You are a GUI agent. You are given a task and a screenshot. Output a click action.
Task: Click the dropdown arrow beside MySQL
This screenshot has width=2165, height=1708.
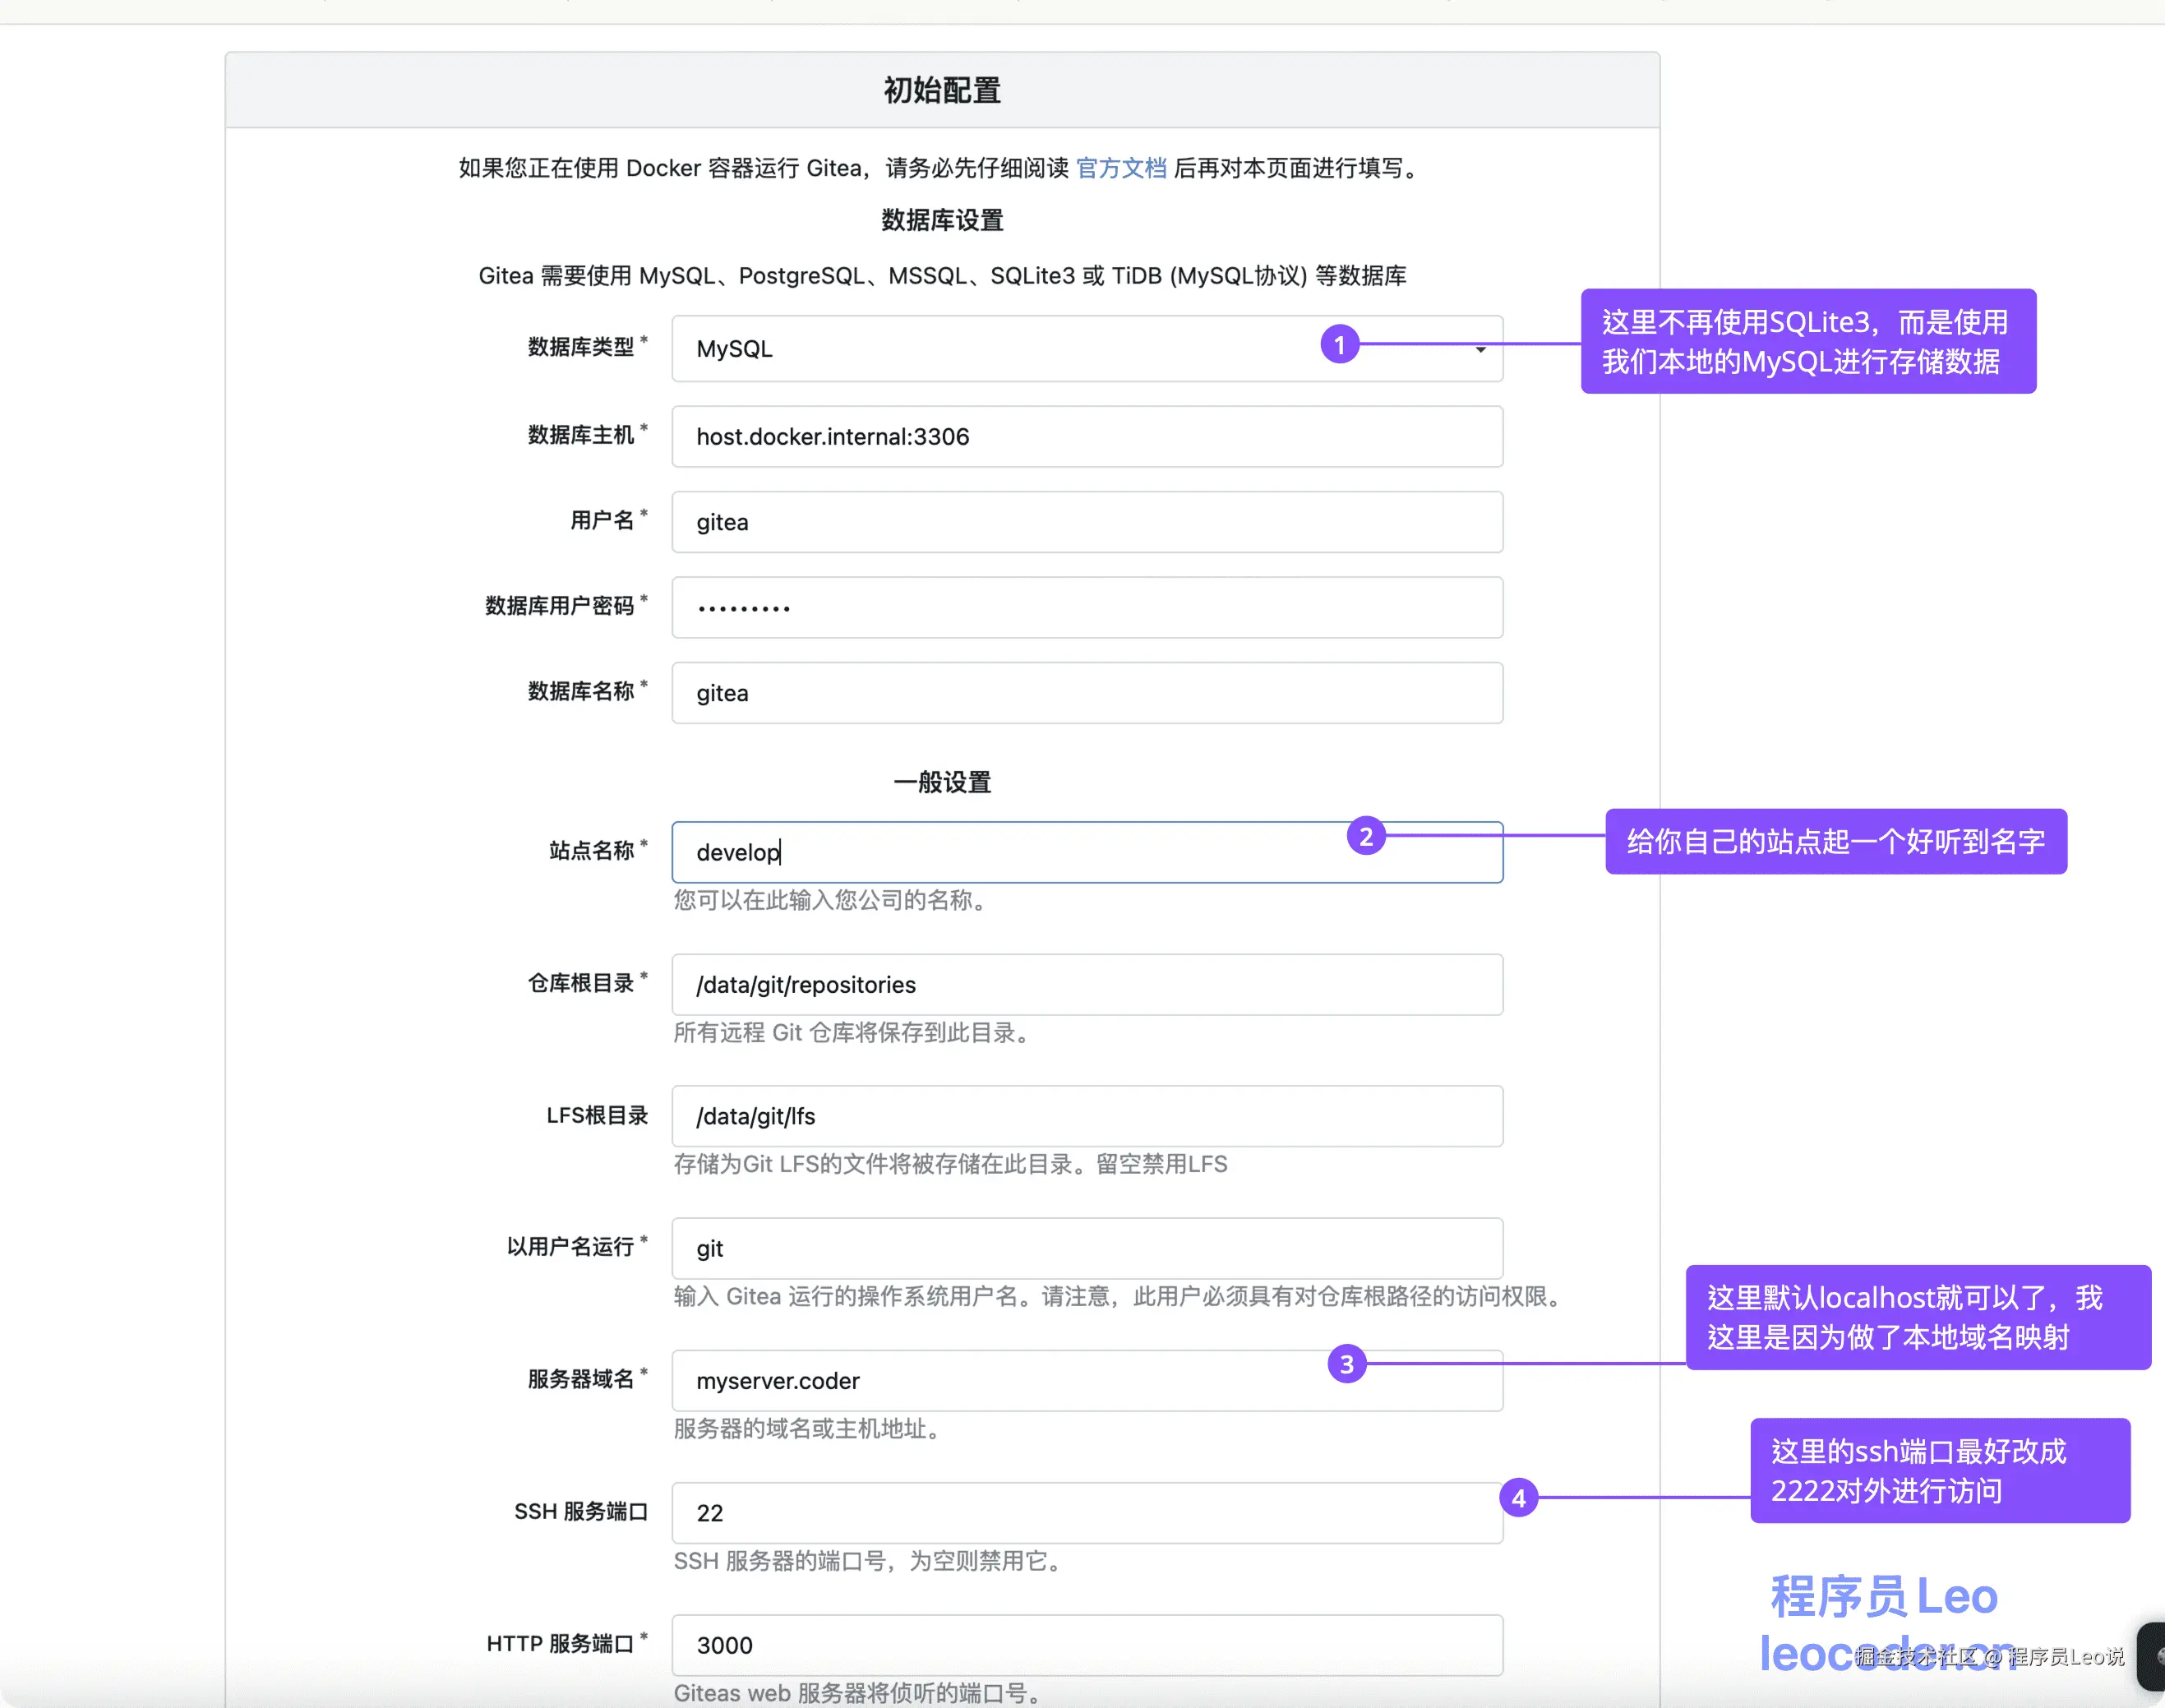[1480, 349]
